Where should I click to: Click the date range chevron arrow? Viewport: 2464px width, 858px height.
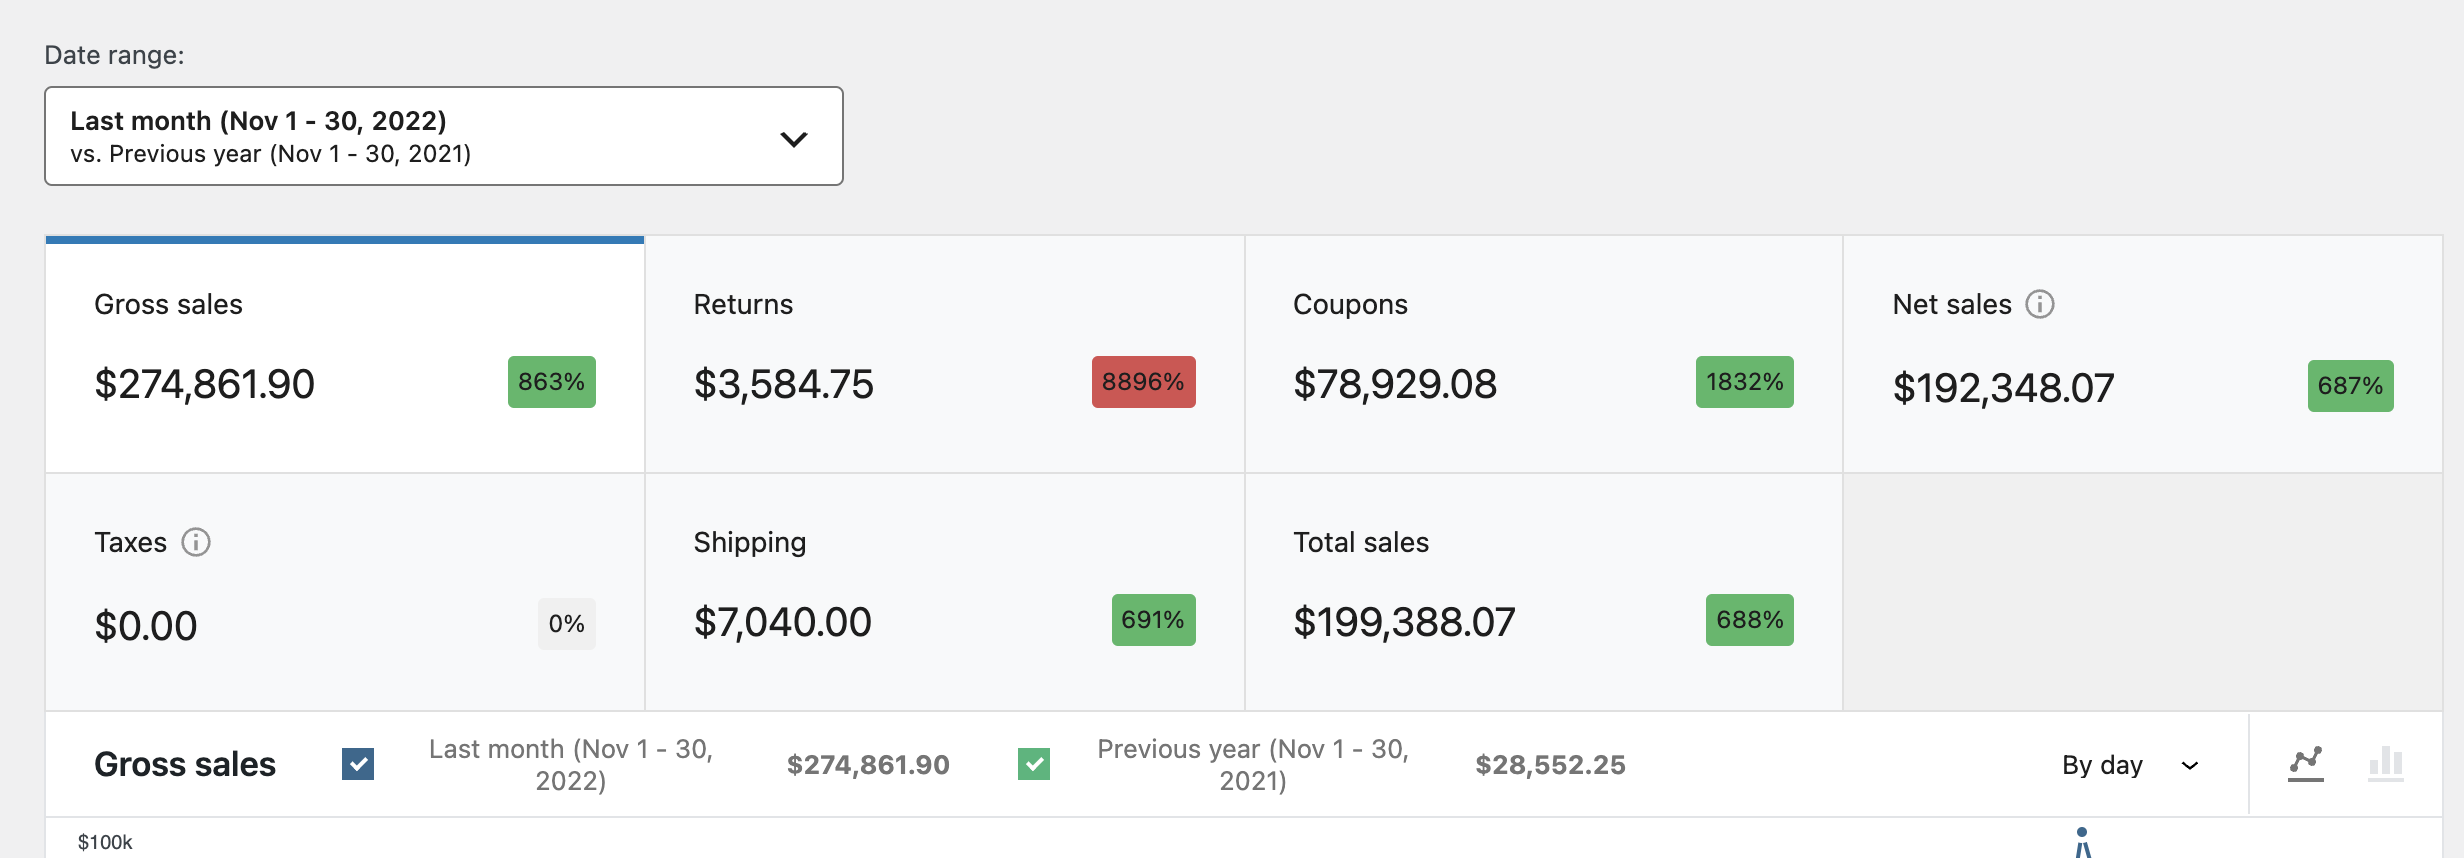[x=793, y=139]
